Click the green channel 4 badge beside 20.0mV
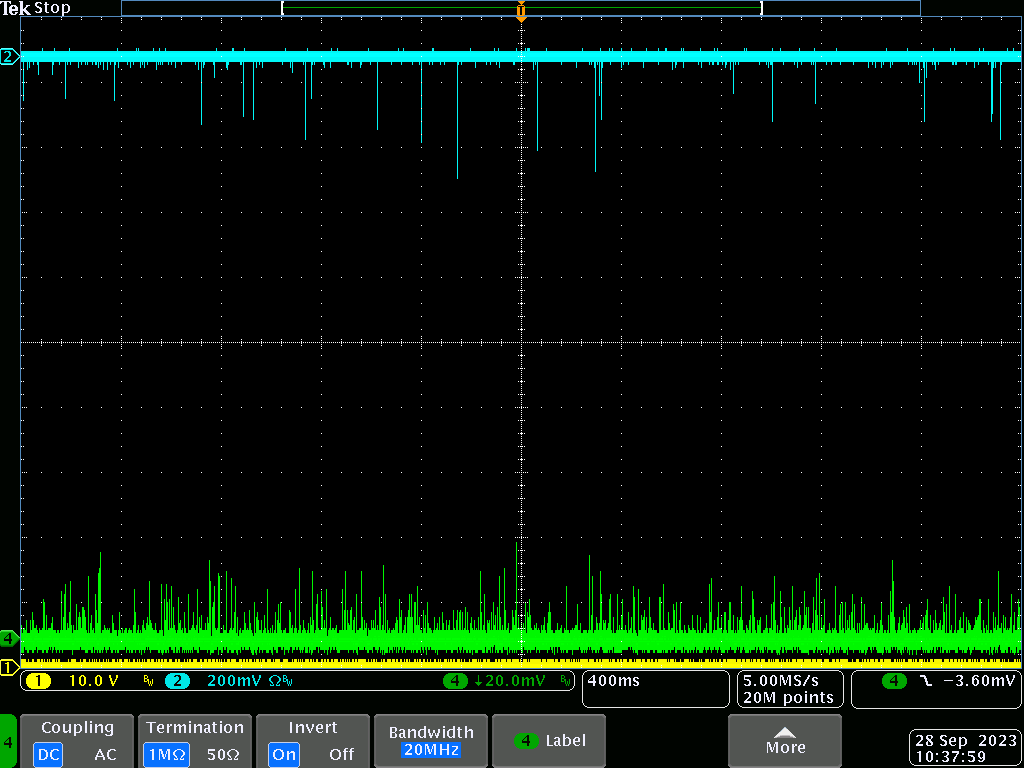The height and width of the screenshot is (768, 1024). pos(455,681)
